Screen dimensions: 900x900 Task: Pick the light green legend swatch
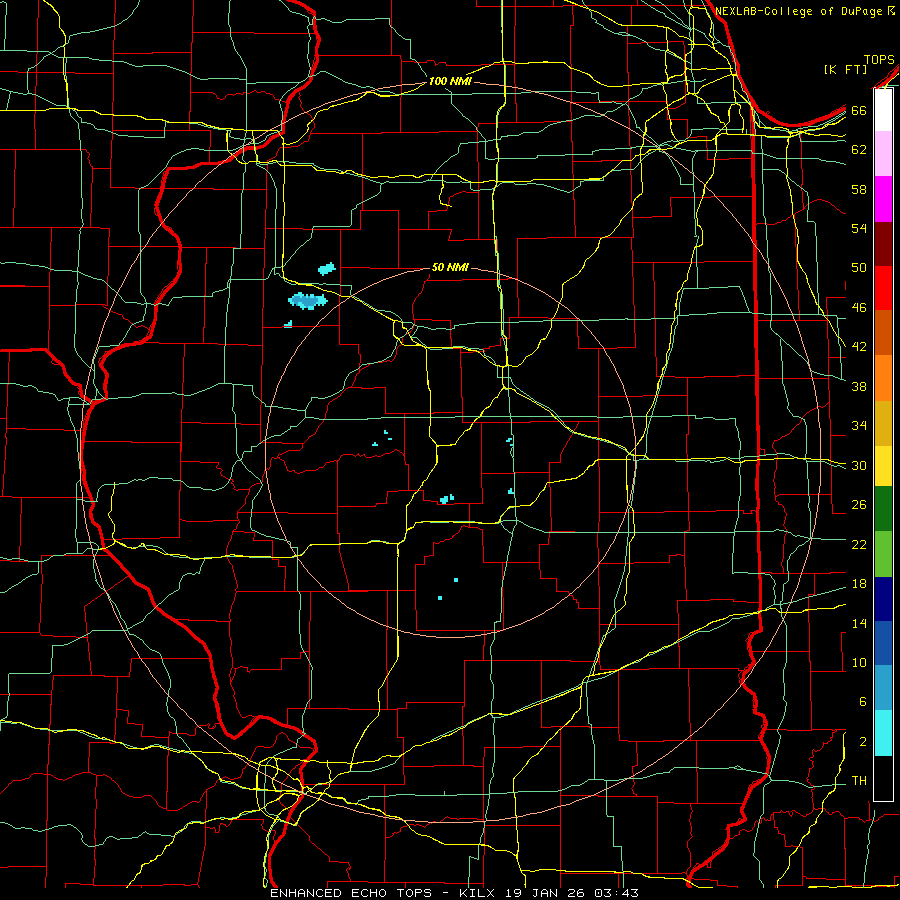883,554
